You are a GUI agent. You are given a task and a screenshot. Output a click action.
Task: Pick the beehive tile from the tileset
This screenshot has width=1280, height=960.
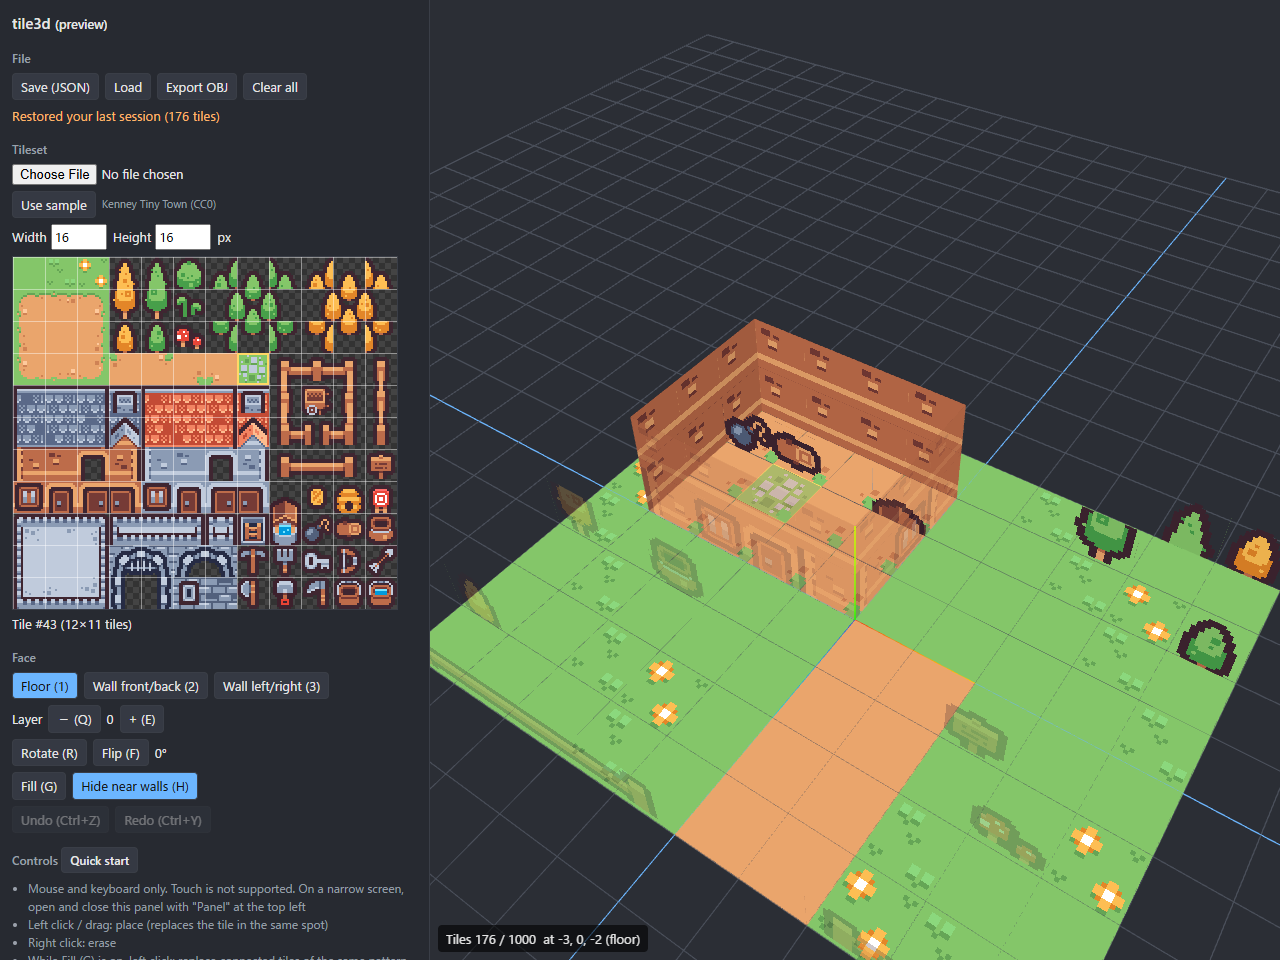[x=349, y=498]
